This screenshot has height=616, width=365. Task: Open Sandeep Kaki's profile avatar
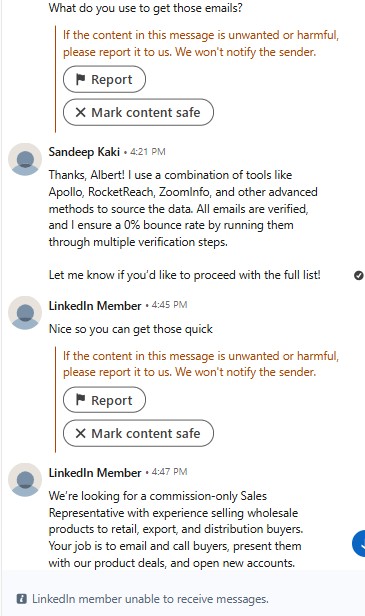[x=25, y=160]
